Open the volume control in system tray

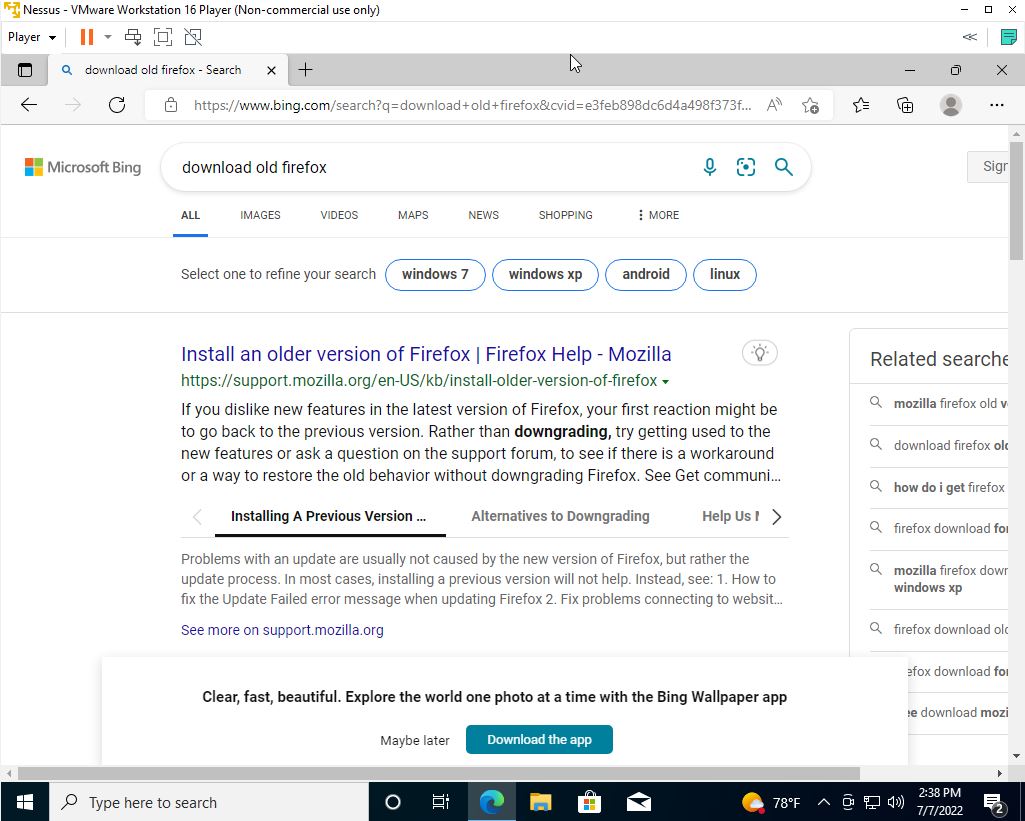click(x=896, y=802)
